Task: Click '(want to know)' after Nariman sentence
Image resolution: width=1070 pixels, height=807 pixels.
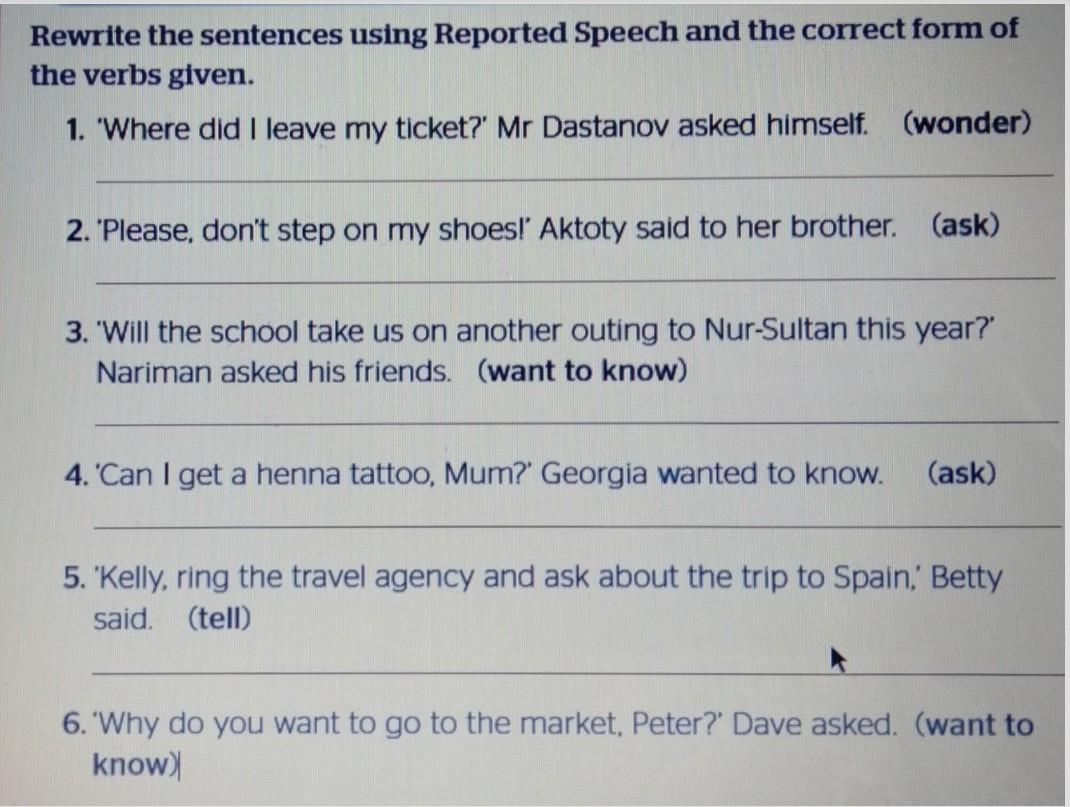Action: click(582, 371)
